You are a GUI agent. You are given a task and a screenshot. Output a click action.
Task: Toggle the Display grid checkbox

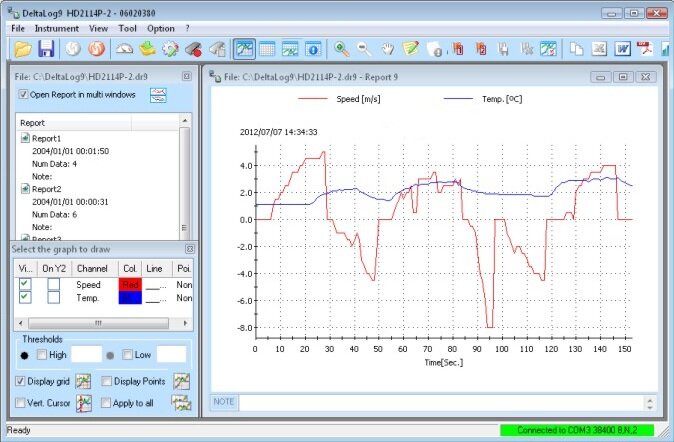tap(20, 381)
